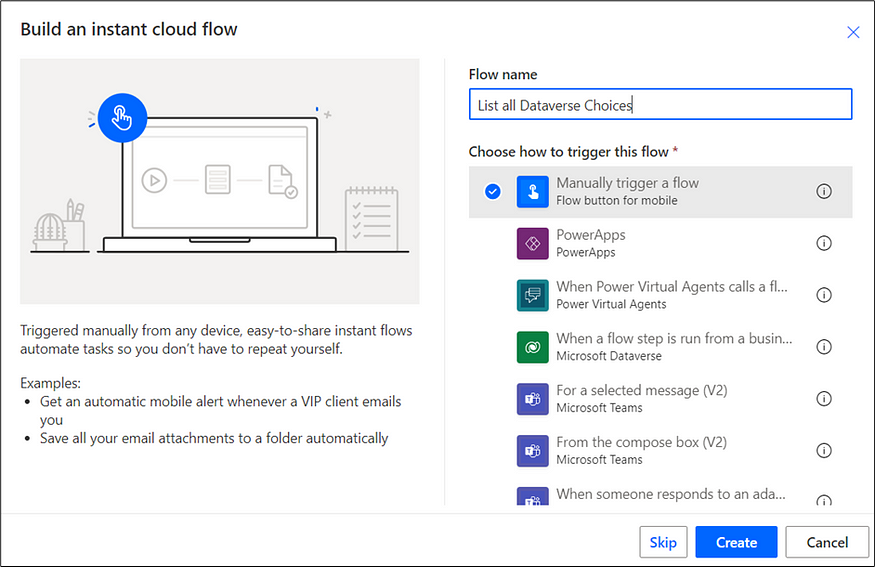The height and width of the screenshot is (567, 875).
Task: Click the Manually trigger a flow icon
Action: click(x=532, y=191)
